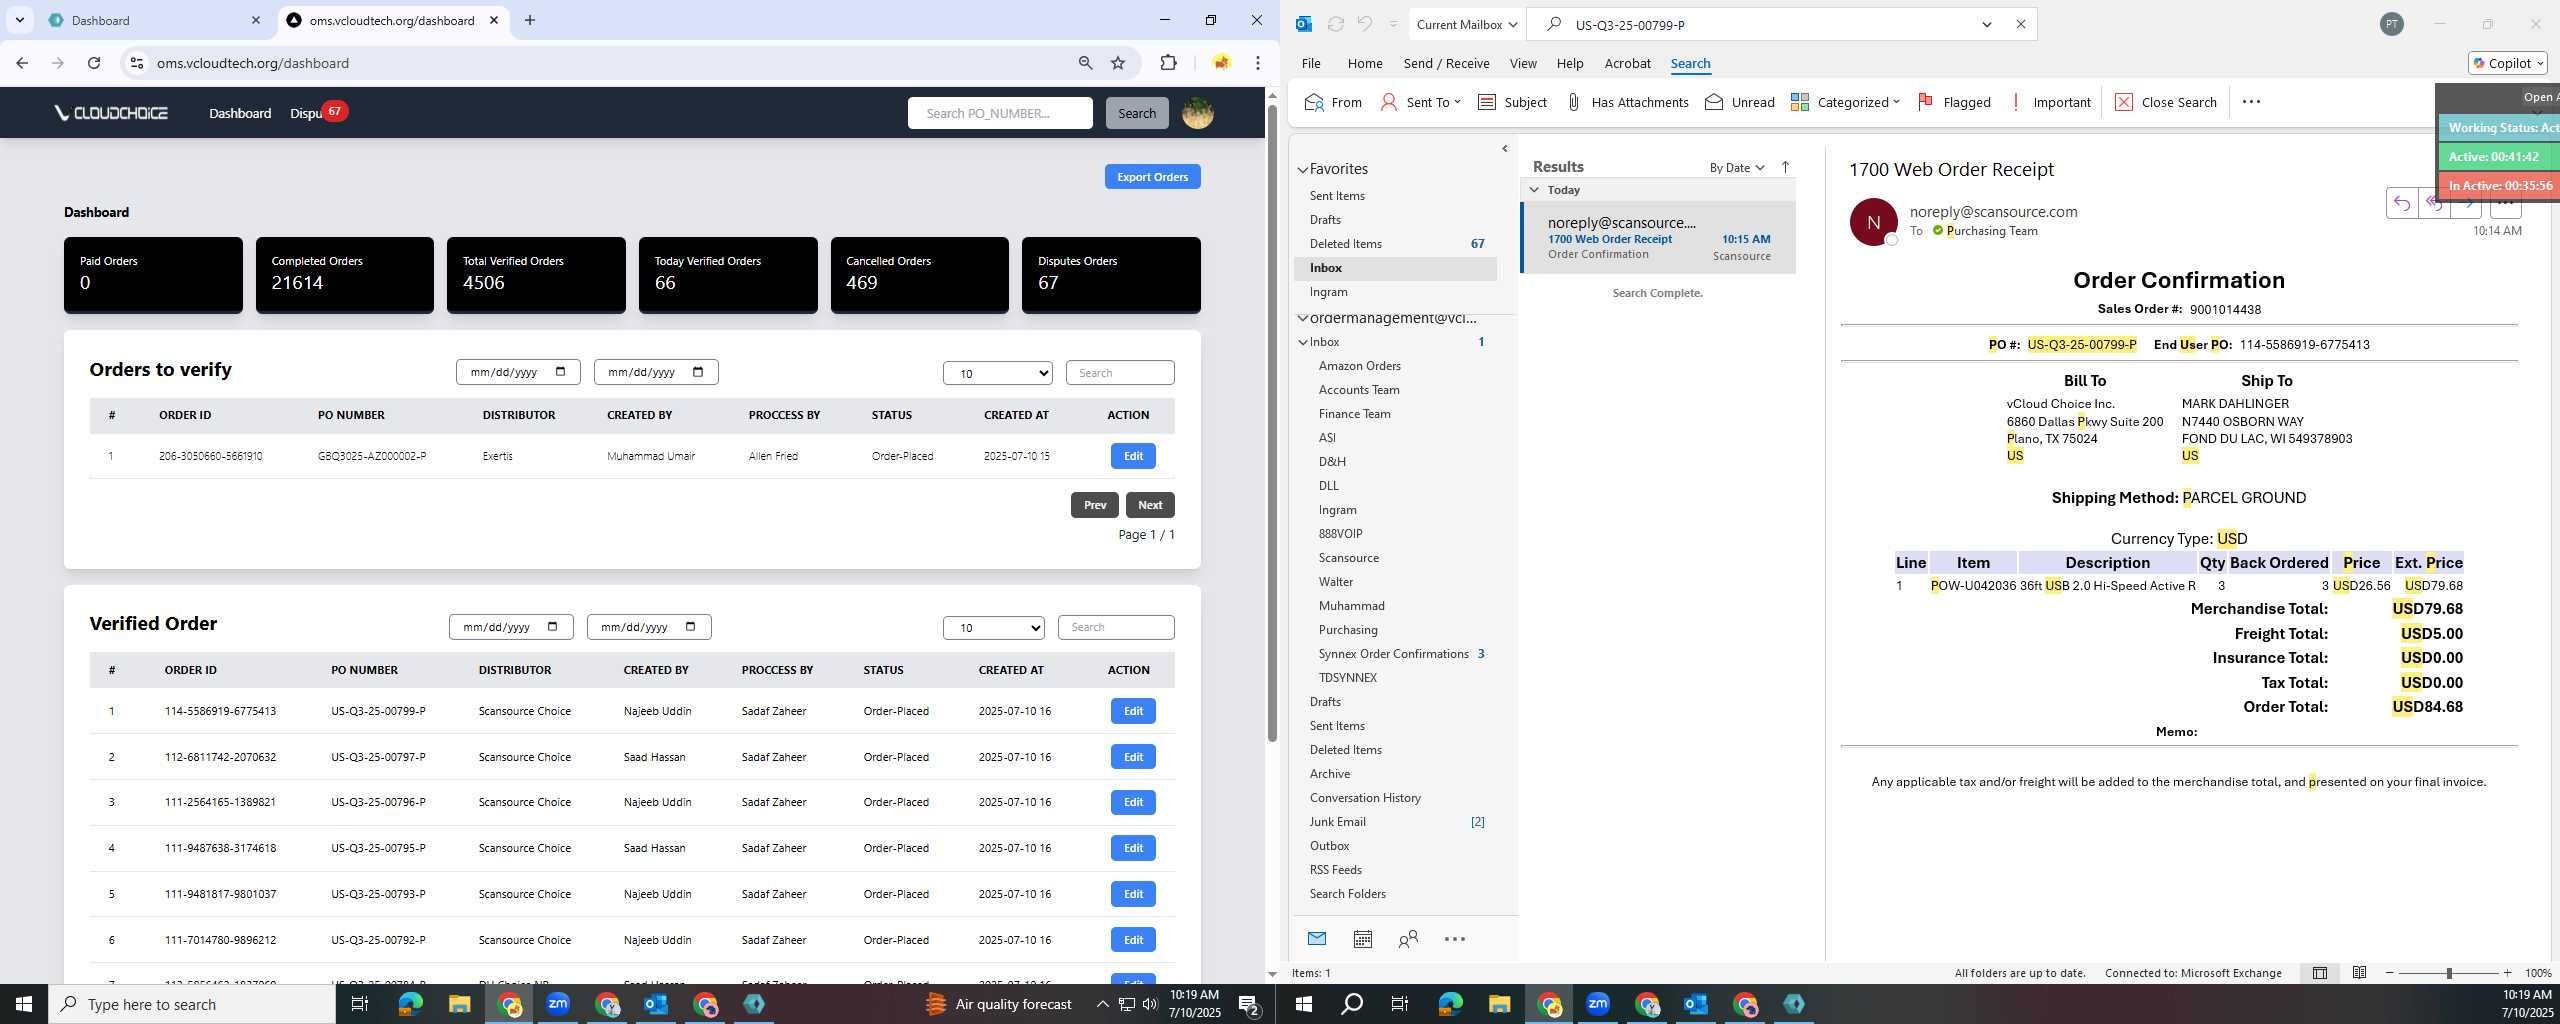Filter search by Important
Viewport: 2560px width, 1024px height.
tap(2050, 102)
